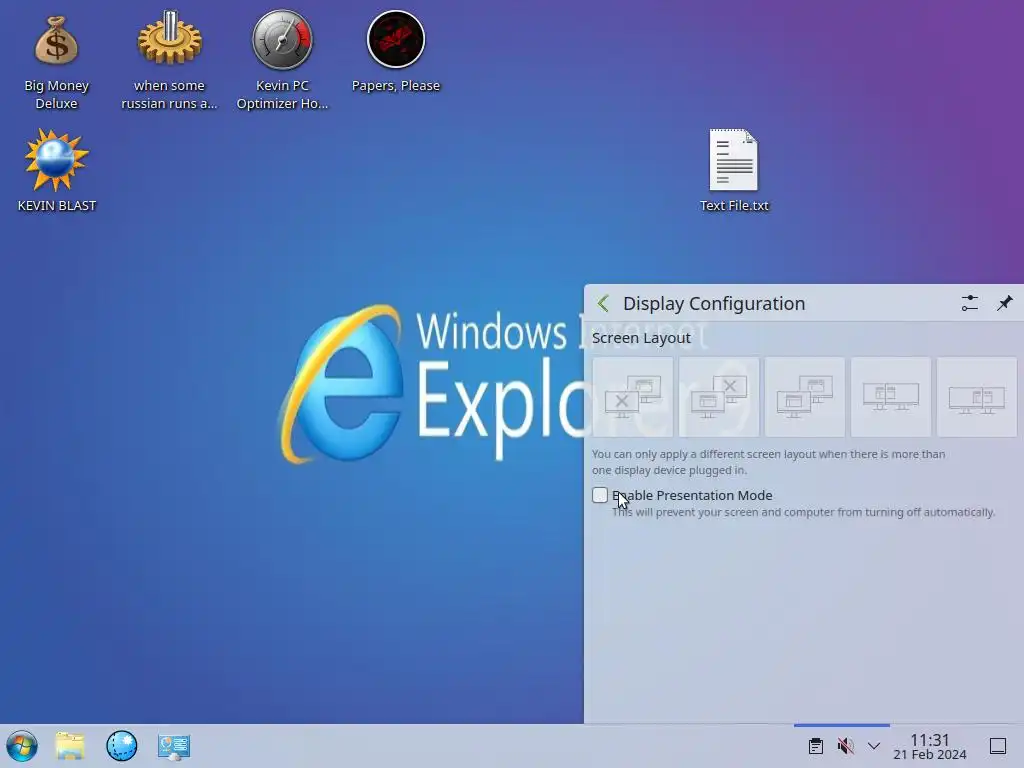This screenshot has width=1024, height=768.
Task: Choose third screen layout with both monitors on
Action: point(805,396)
